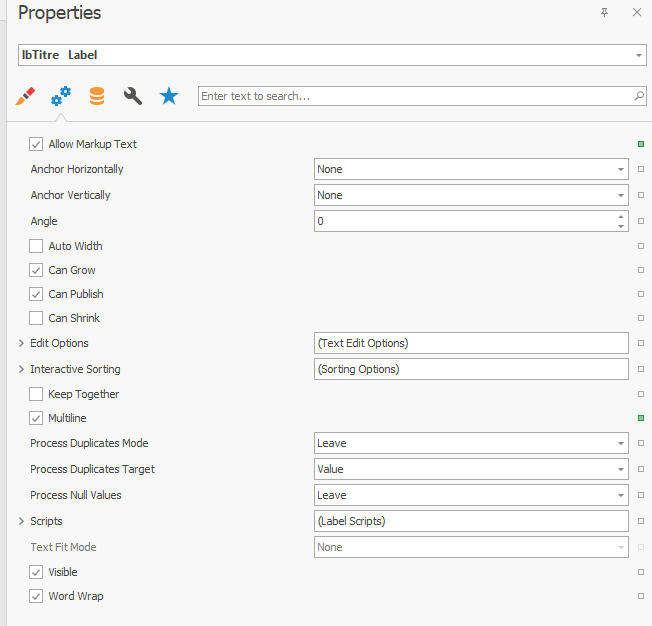Click the search magnifier icon

pyautogui.click(x=639, y=96)
